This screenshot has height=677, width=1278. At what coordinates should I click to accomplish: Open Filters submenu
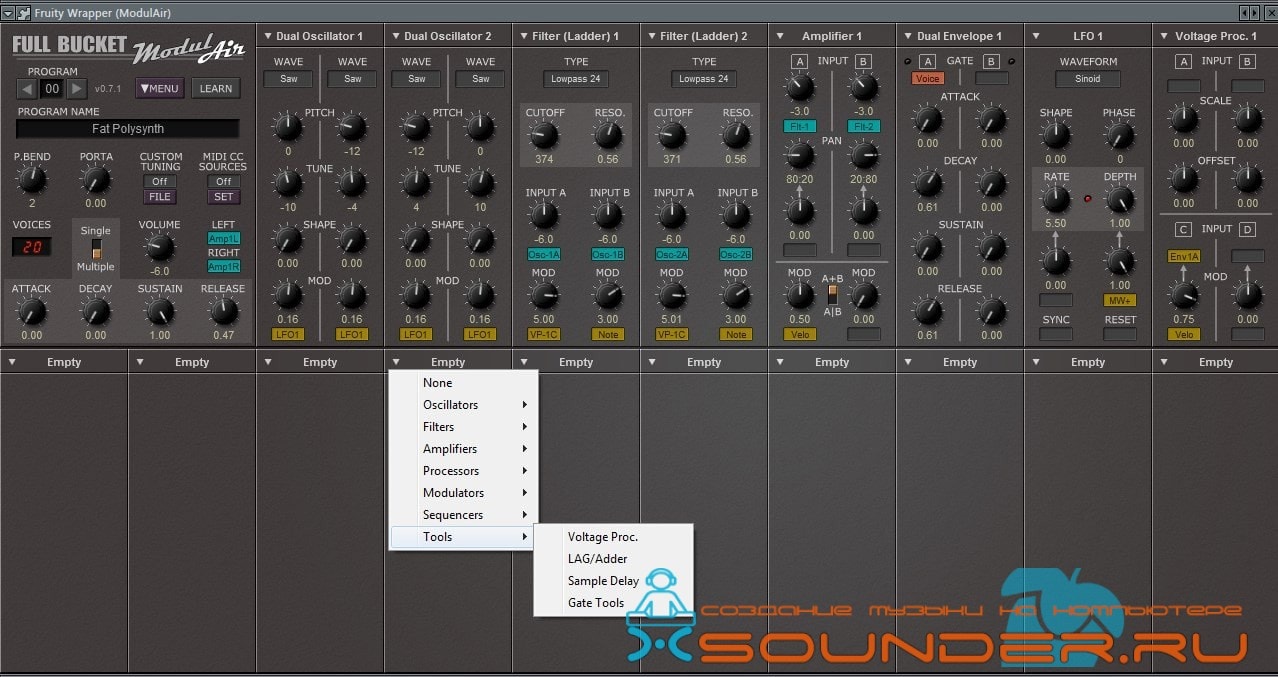pyautogui.click(x=464, y=427)
